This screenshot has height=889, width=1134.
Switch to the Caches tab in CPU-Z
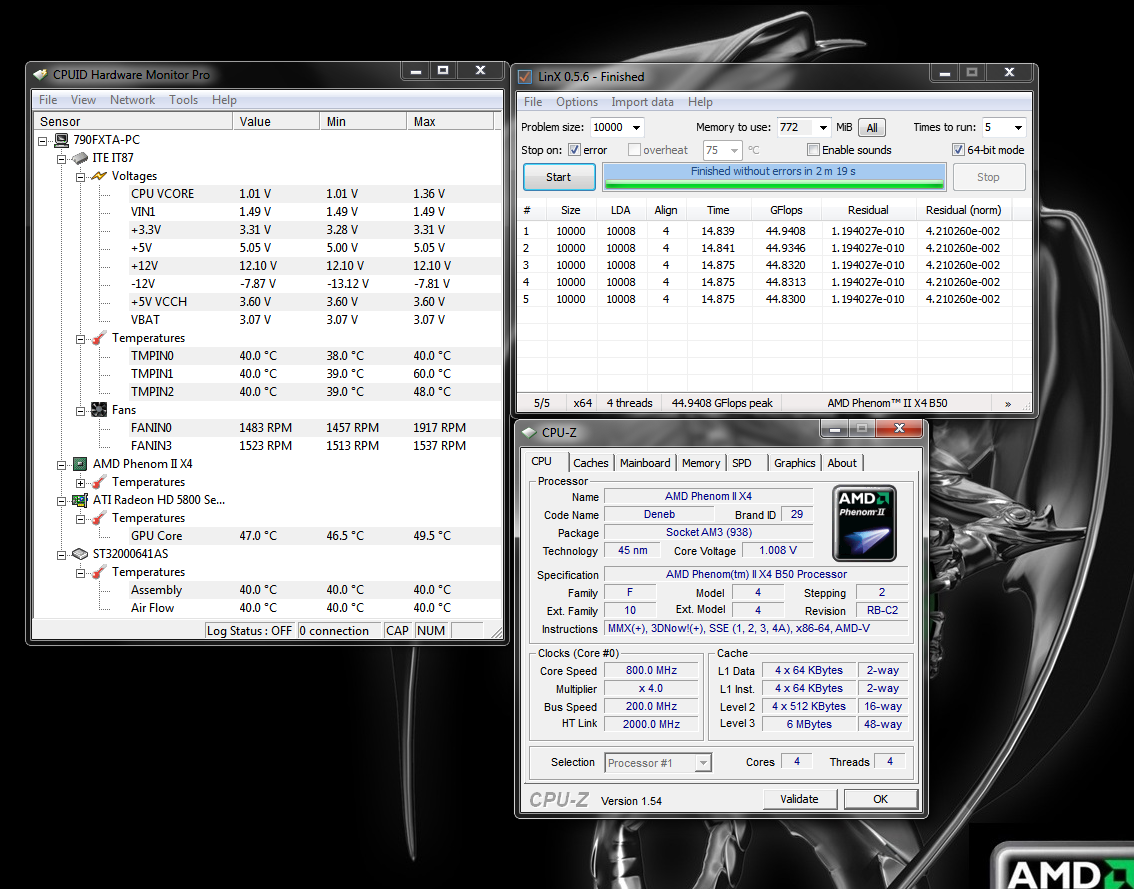591,463
